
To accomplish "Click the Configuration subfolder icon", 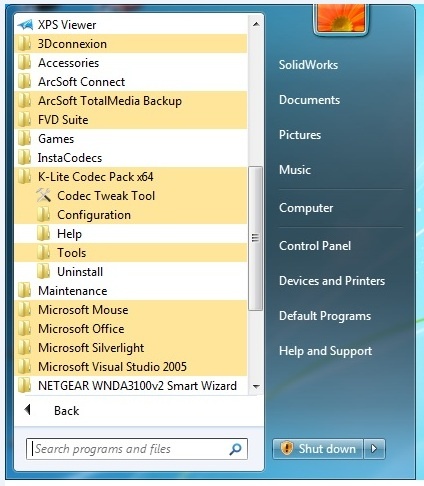I will click(x=43, y=215).
